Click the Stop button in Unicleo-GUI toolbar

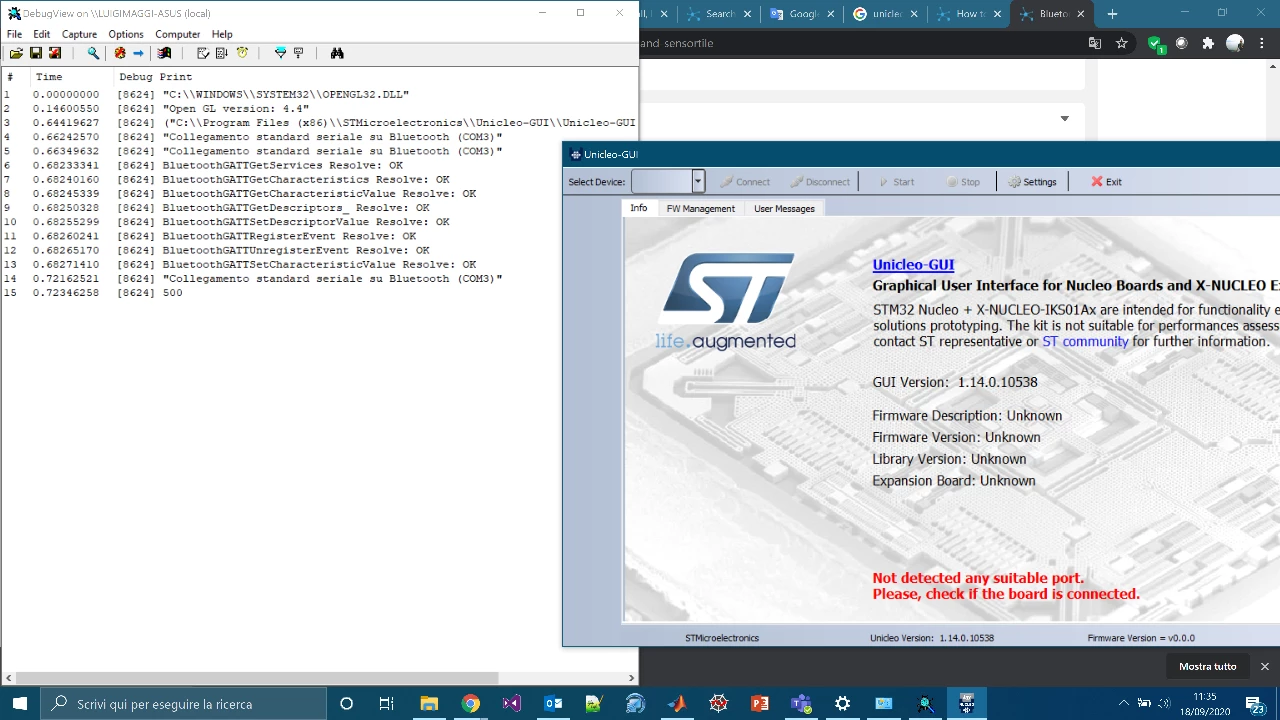point(963,181)
